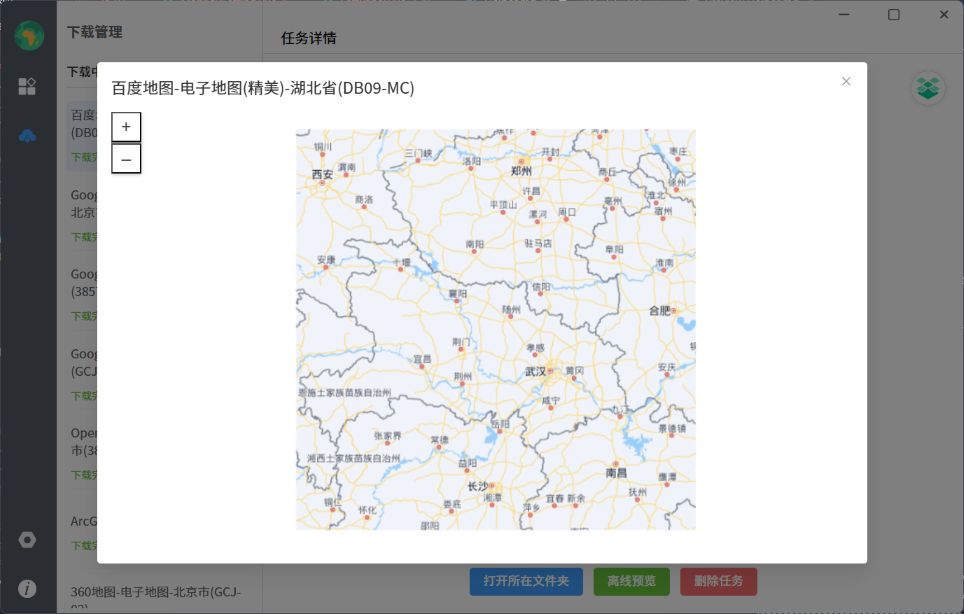This screenshot has width=964, height=614.
Task: Zoom out the map with minus button
Action: (126, 159)
